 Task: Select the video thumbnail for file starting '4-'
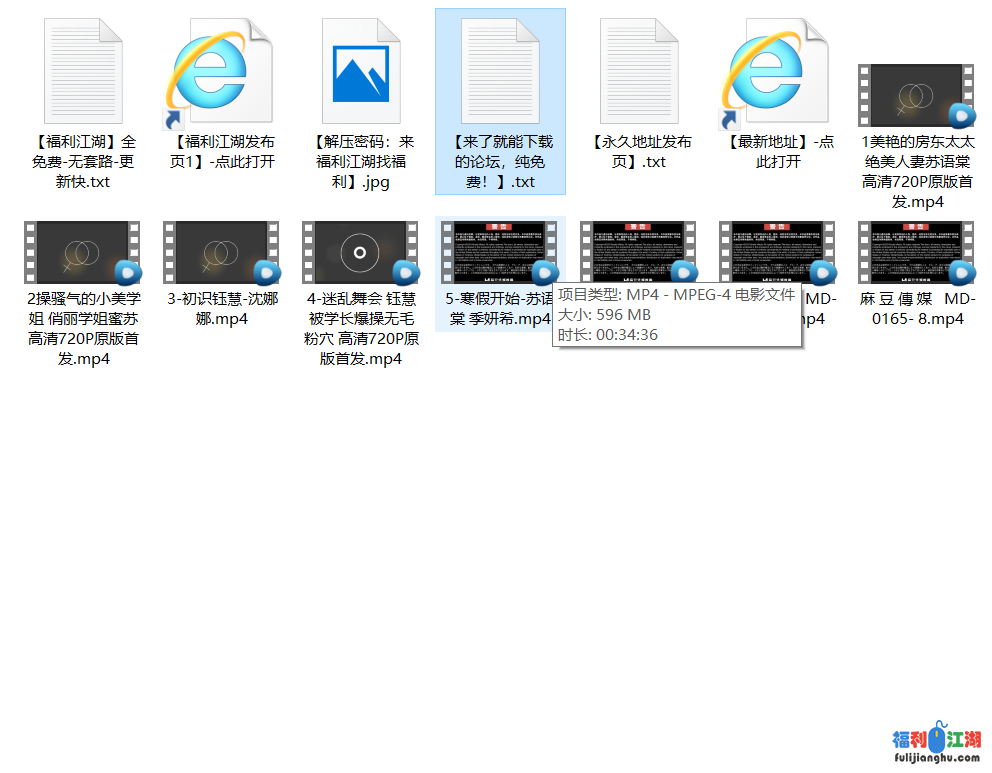coord(361,253)
